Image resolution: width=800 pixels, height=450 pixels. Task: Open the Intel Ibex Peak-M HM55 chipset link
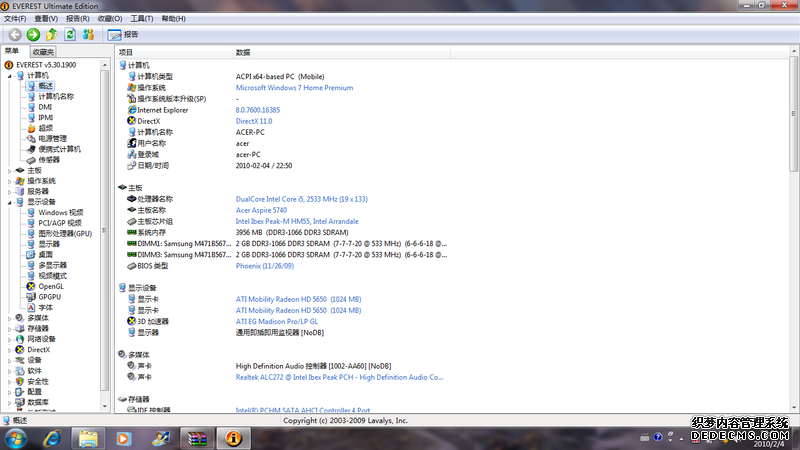tap(297, 221)
